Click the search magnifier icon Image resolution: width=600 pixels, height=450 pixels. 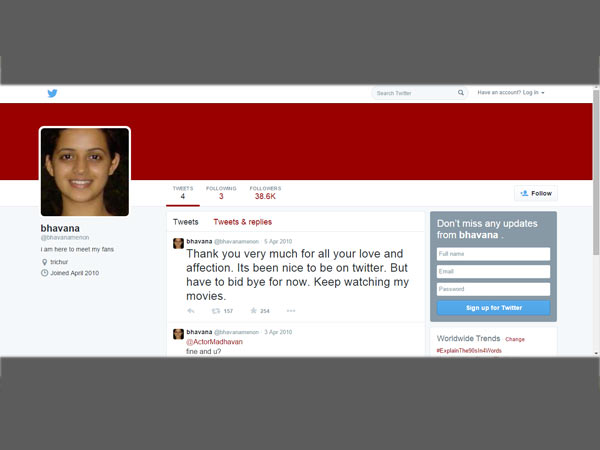461,93
